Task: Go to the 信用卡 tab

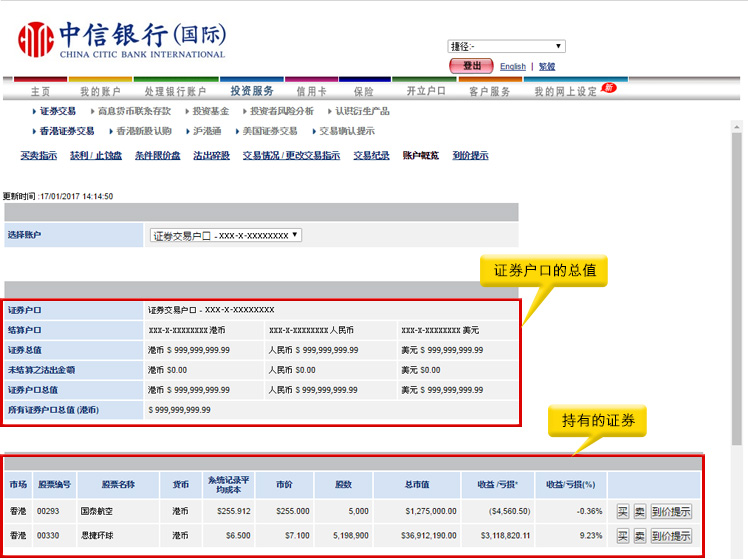Action: (312, 91)
